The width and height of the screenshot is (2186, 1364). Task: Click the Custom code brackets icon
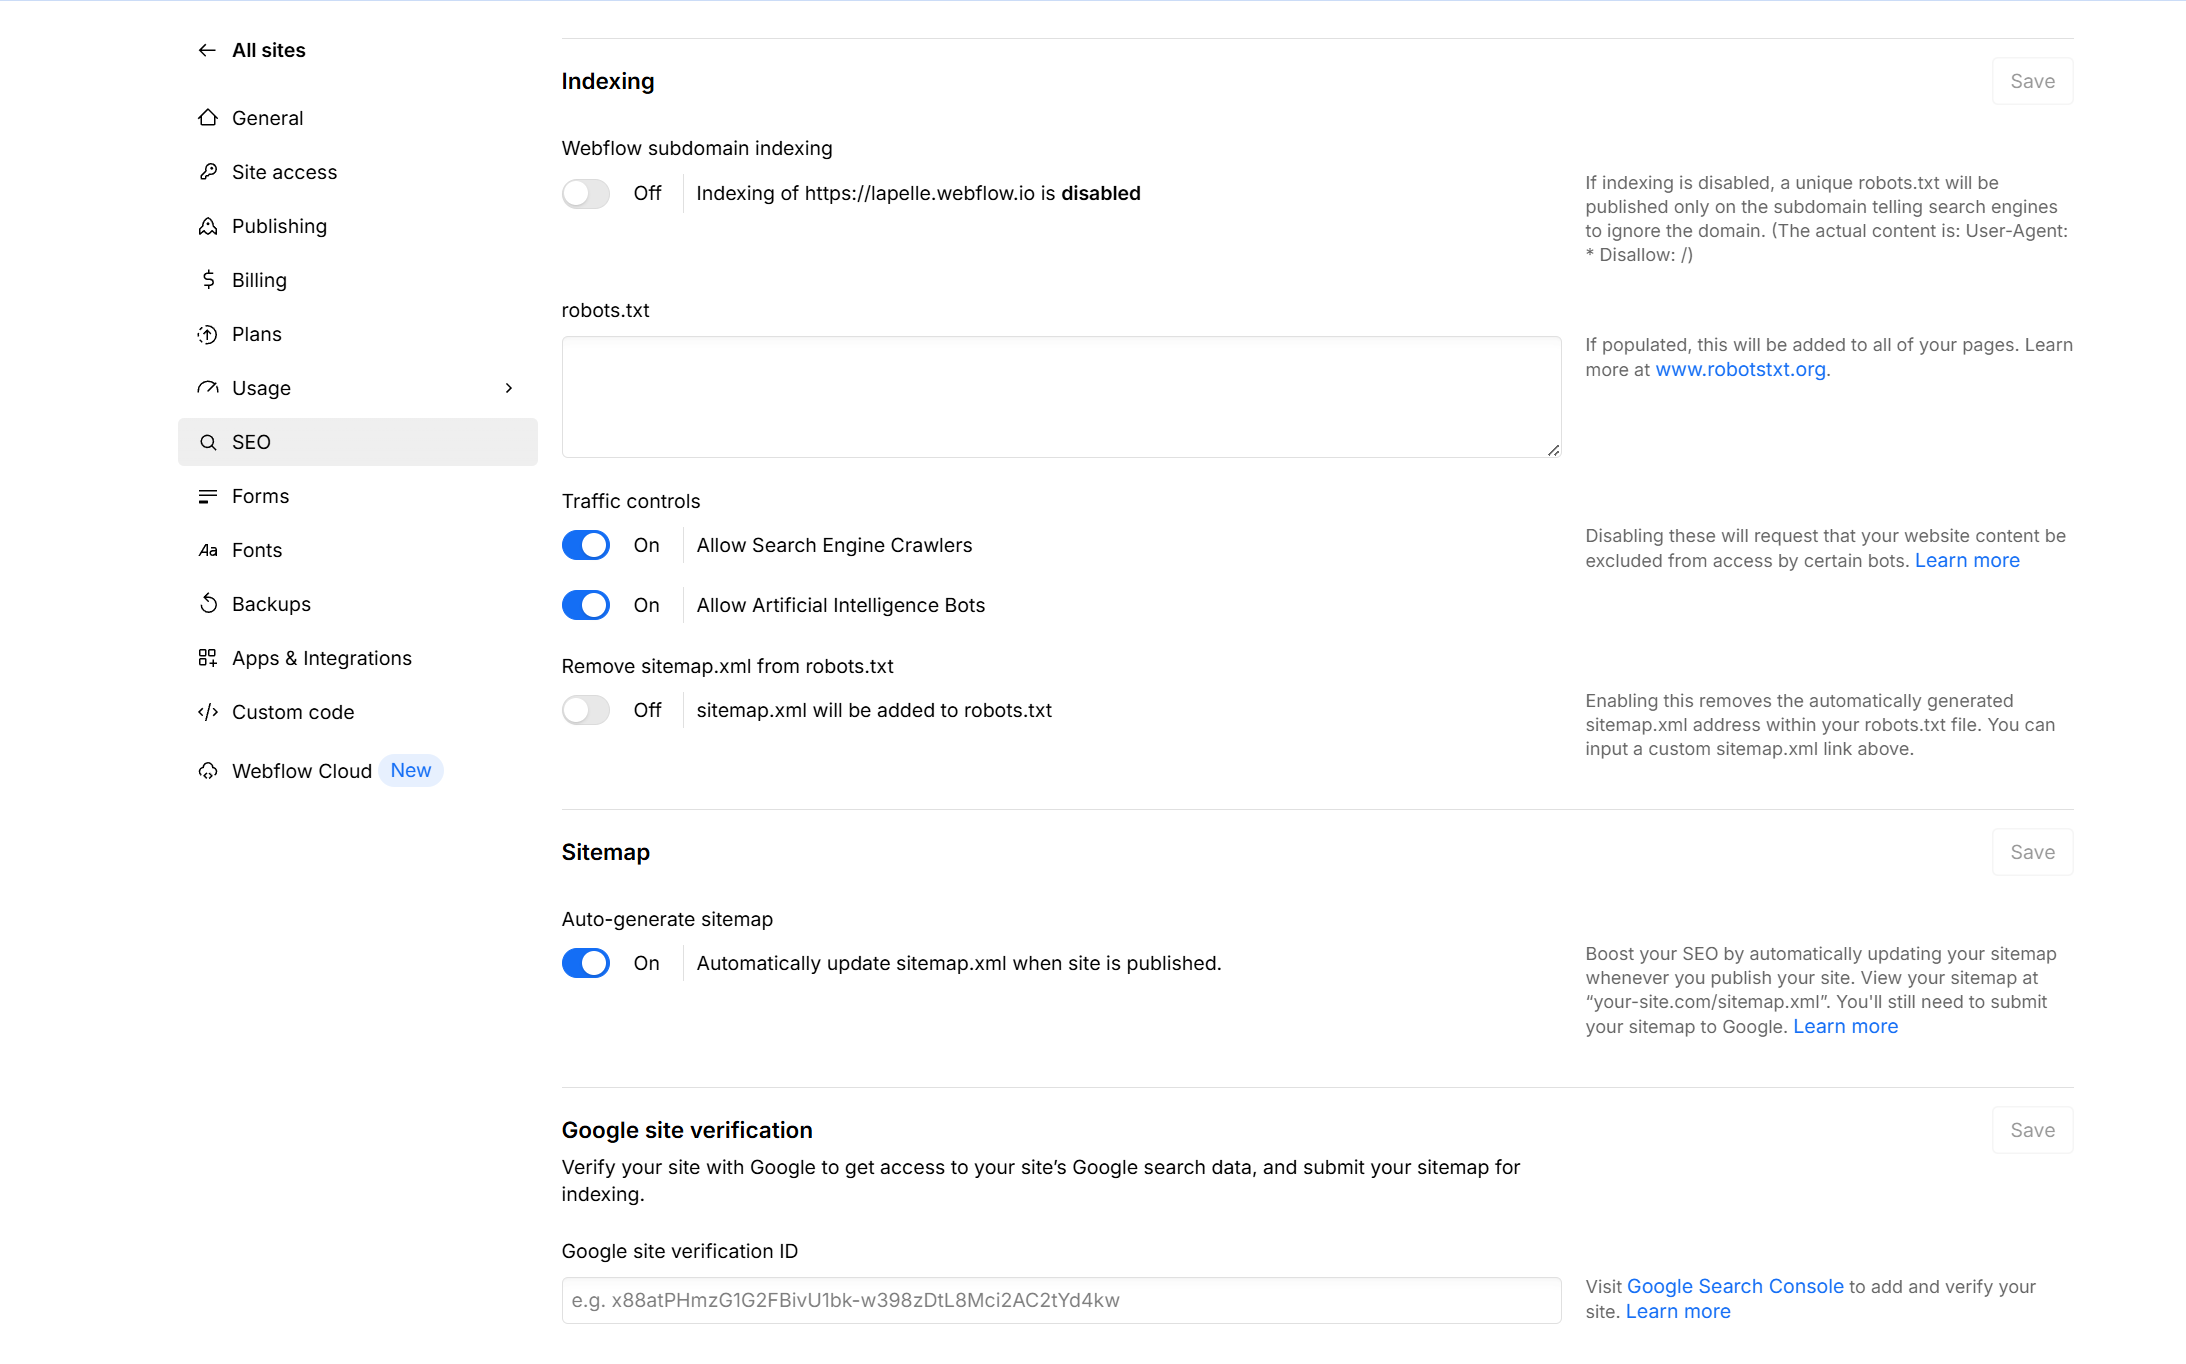click(208, 712)
